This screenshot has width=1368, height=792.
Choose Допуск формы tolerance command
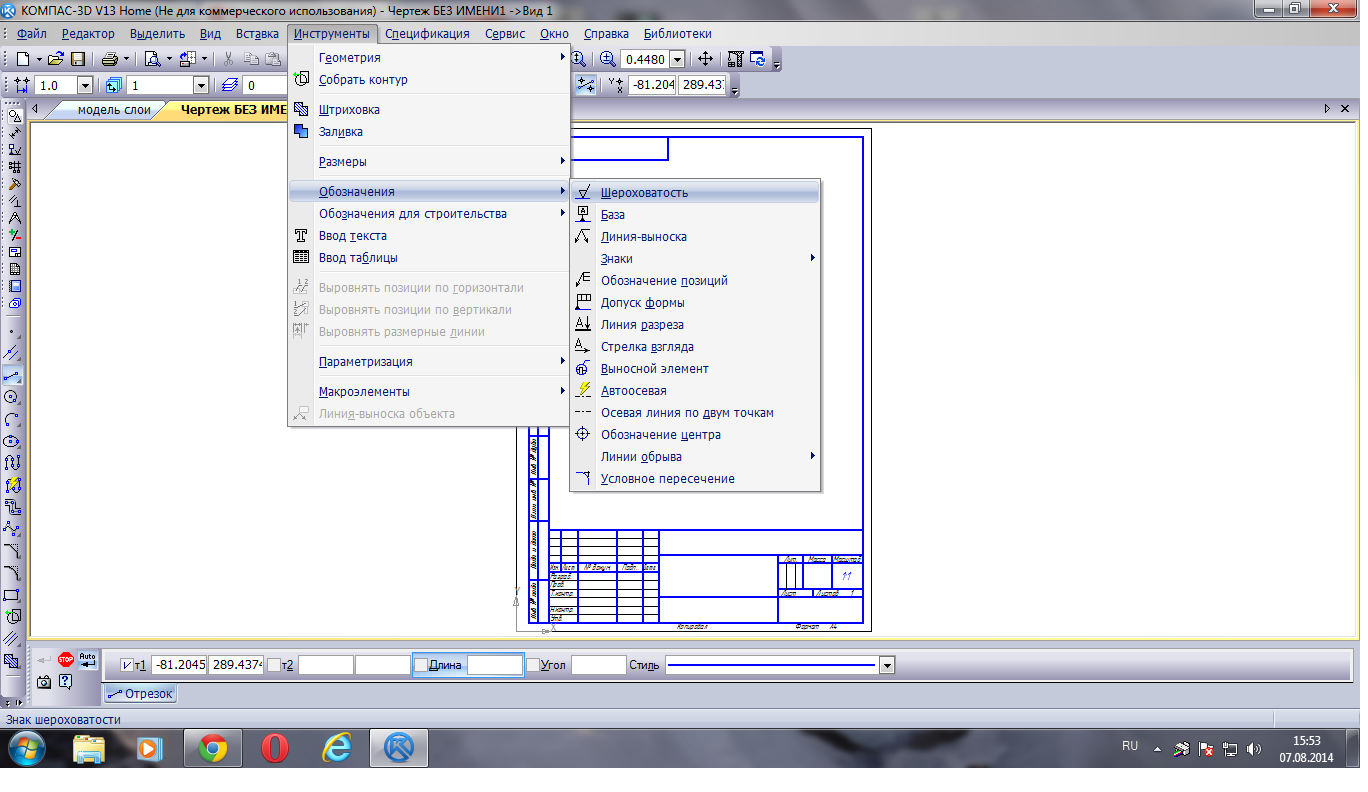[x=695, y=303]
